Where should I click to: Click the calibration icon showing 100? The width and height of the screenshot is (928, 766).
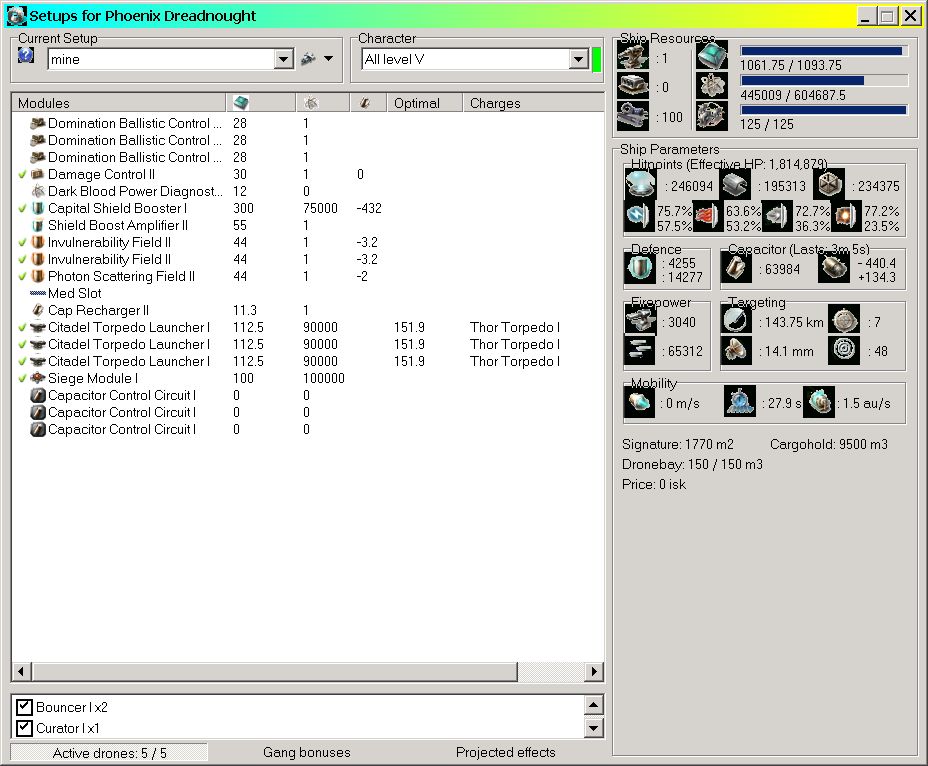[x=633, y=116]
